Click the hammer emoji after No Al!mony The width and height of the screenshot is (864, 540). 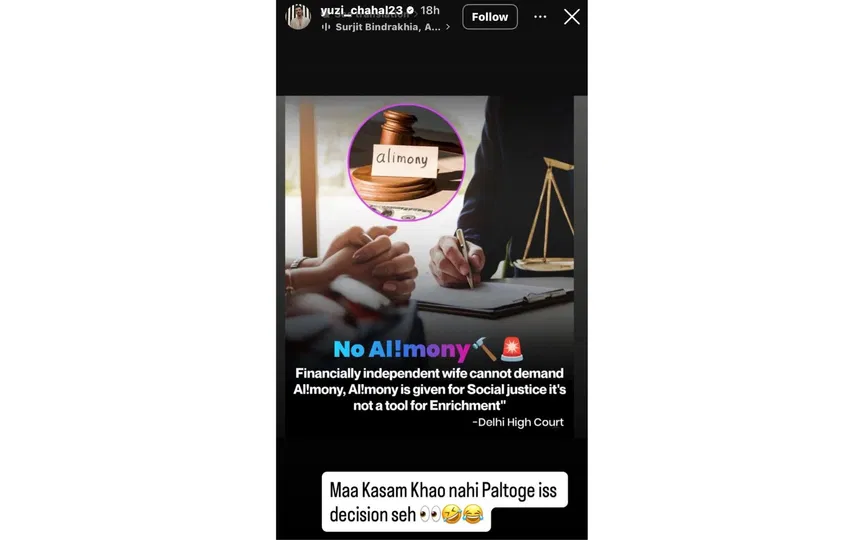coord(484,349)
